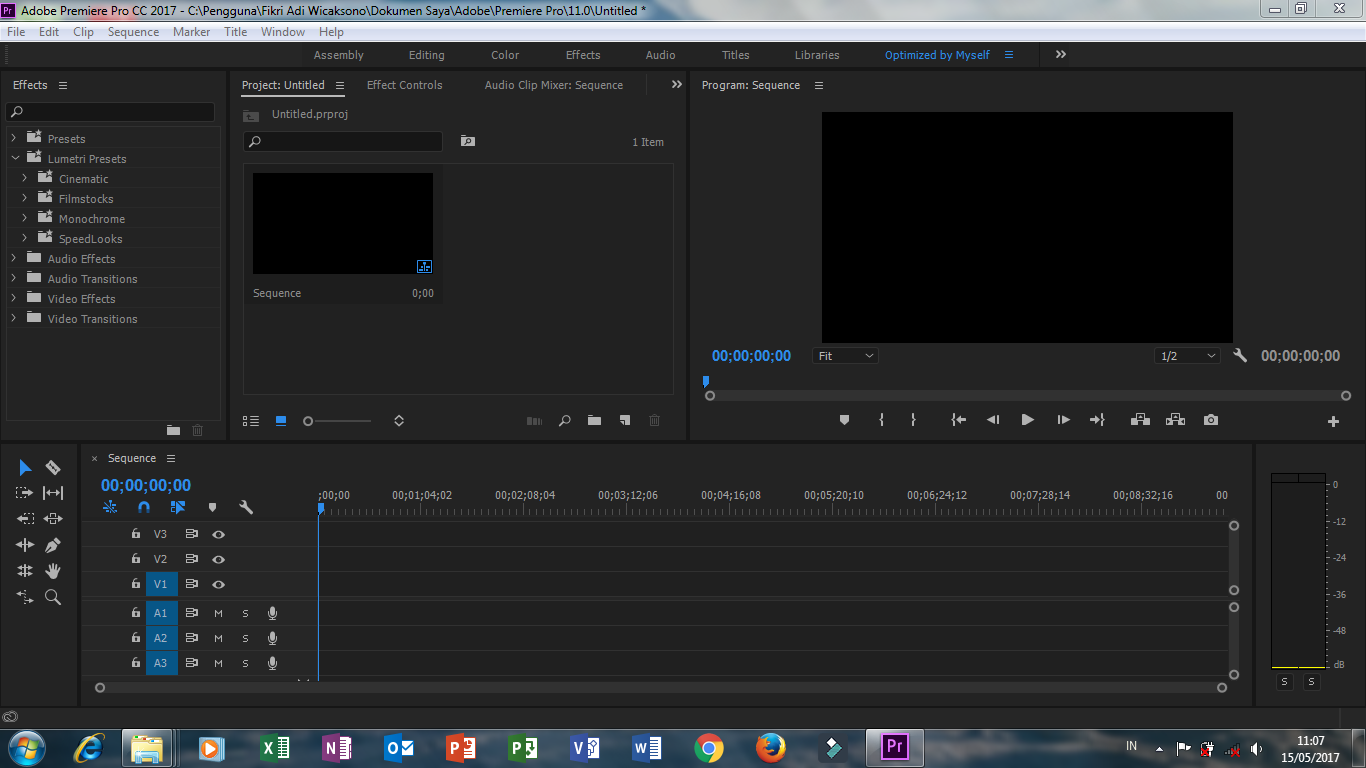This screenshot has width=1366, height=768.
Task: Expand the Audio Effects folder
Action: (x=14, y=259)
